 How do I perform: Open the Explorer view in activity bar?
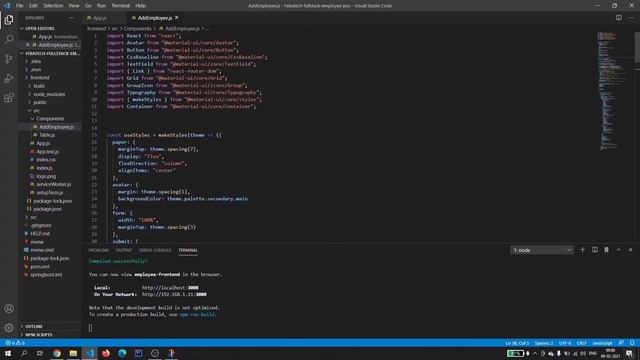click(x=9, y=20)
